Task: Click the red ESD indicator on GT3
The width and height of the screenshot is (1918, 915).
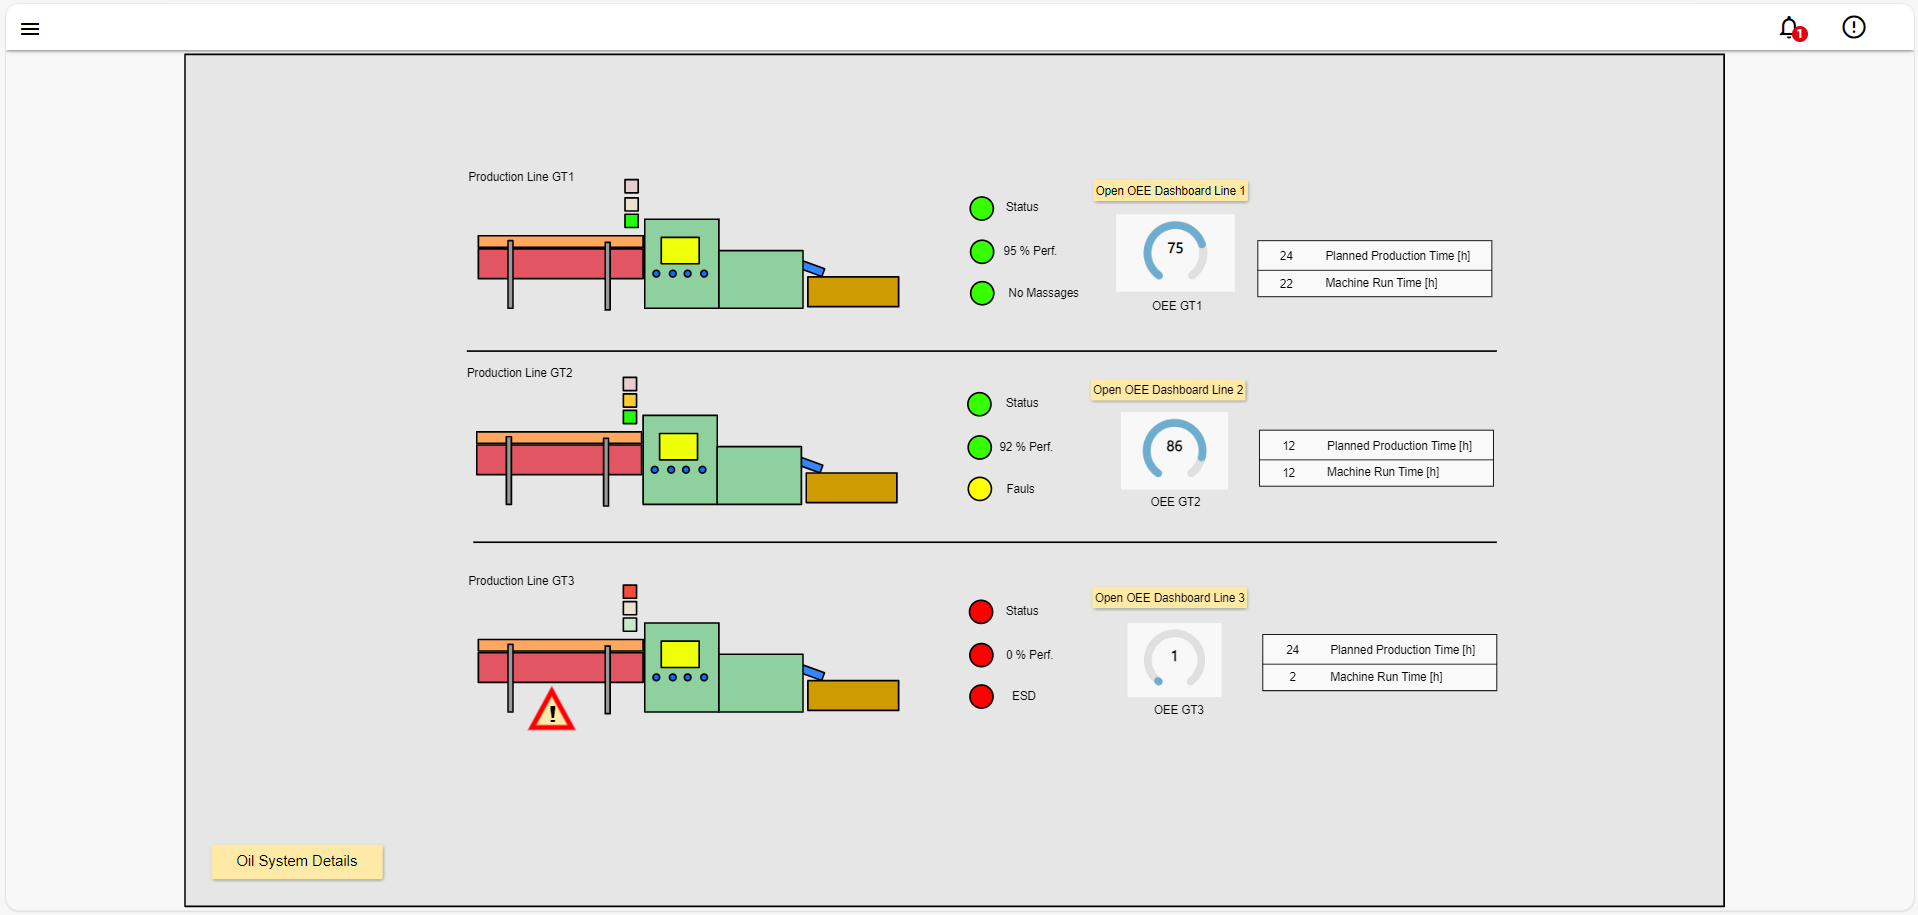Action: click(981, 696)
